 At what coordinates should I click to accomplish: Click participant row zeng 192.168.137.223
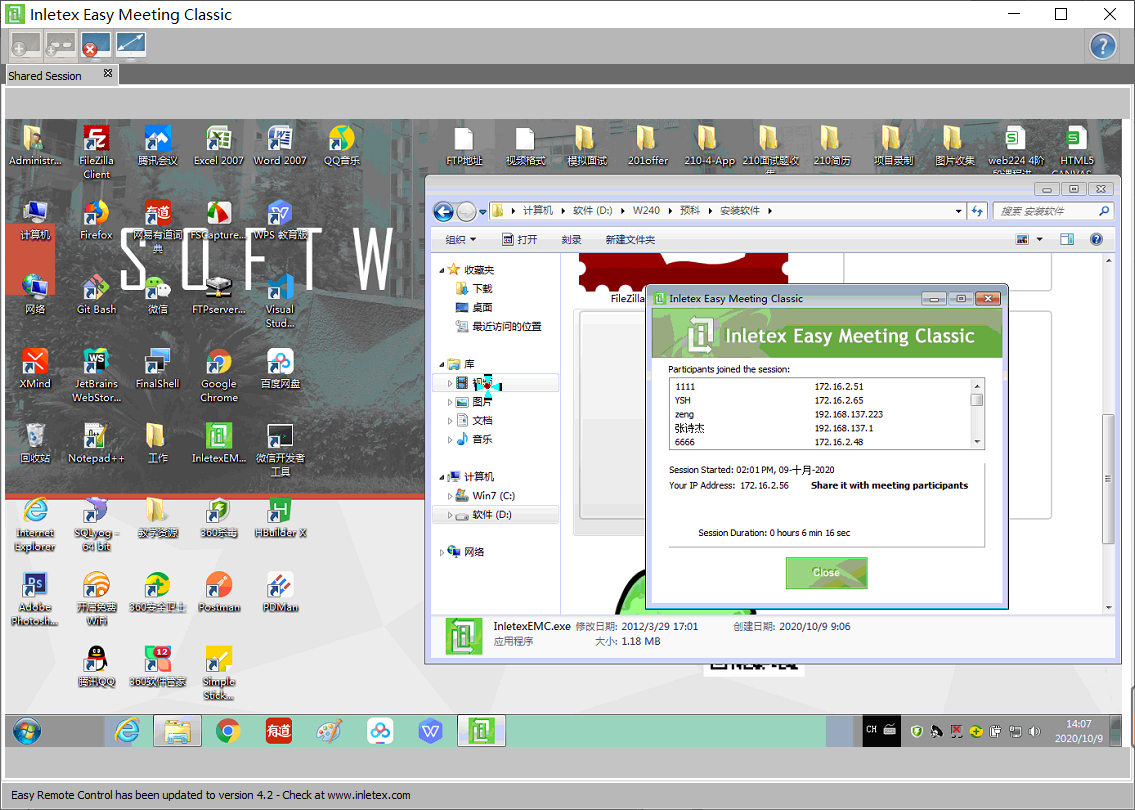point(819,415)
